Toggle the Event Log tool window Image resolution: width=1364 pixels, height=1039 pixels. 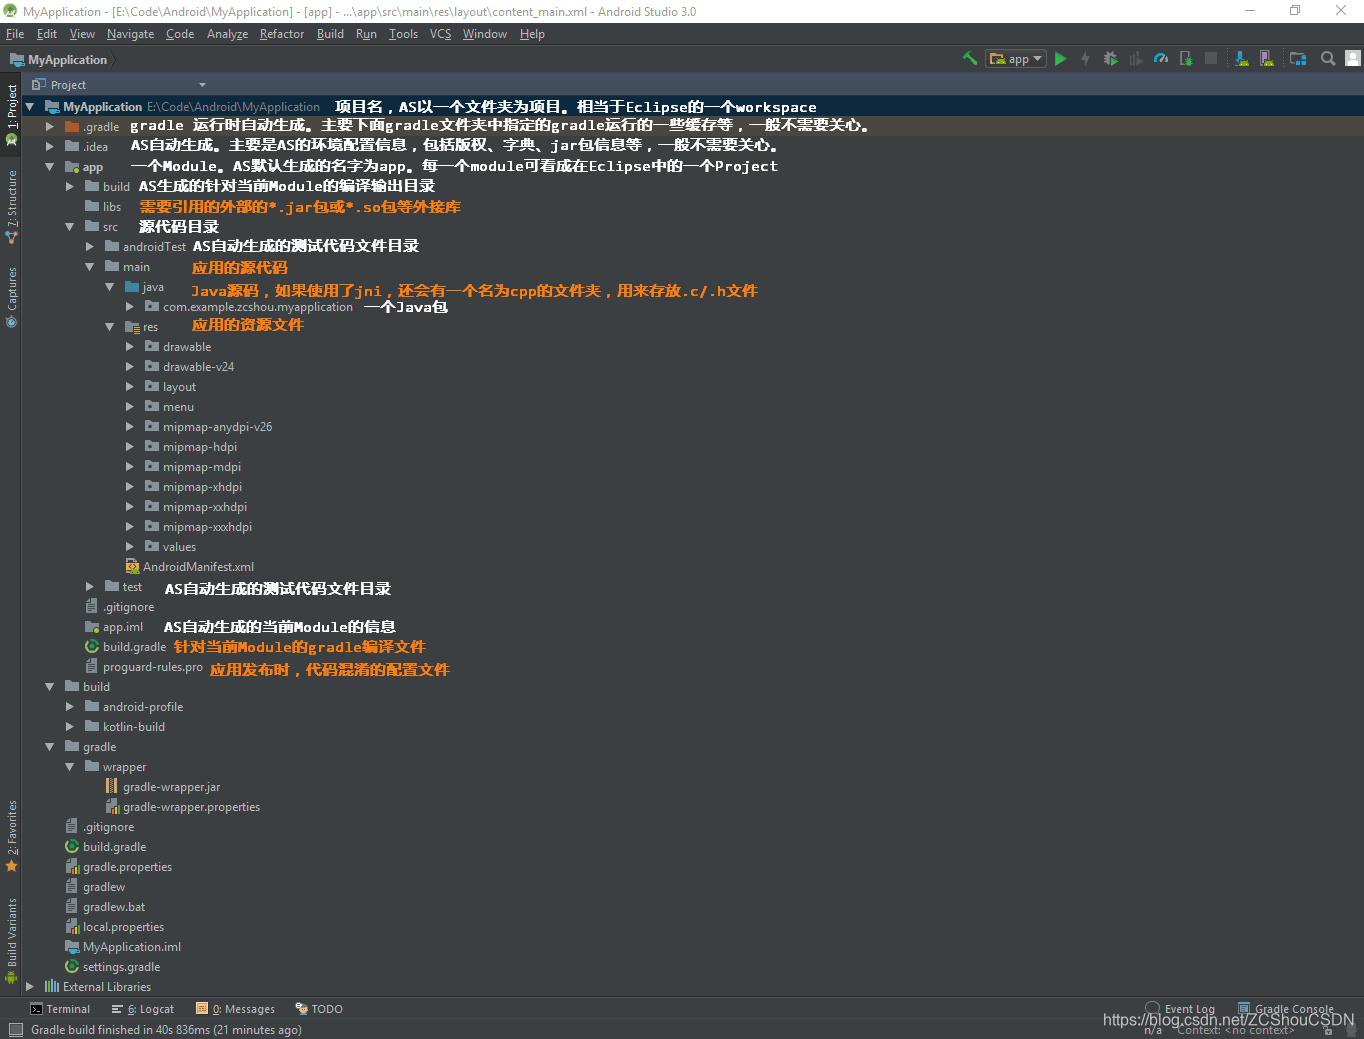click(1181, 1009)
